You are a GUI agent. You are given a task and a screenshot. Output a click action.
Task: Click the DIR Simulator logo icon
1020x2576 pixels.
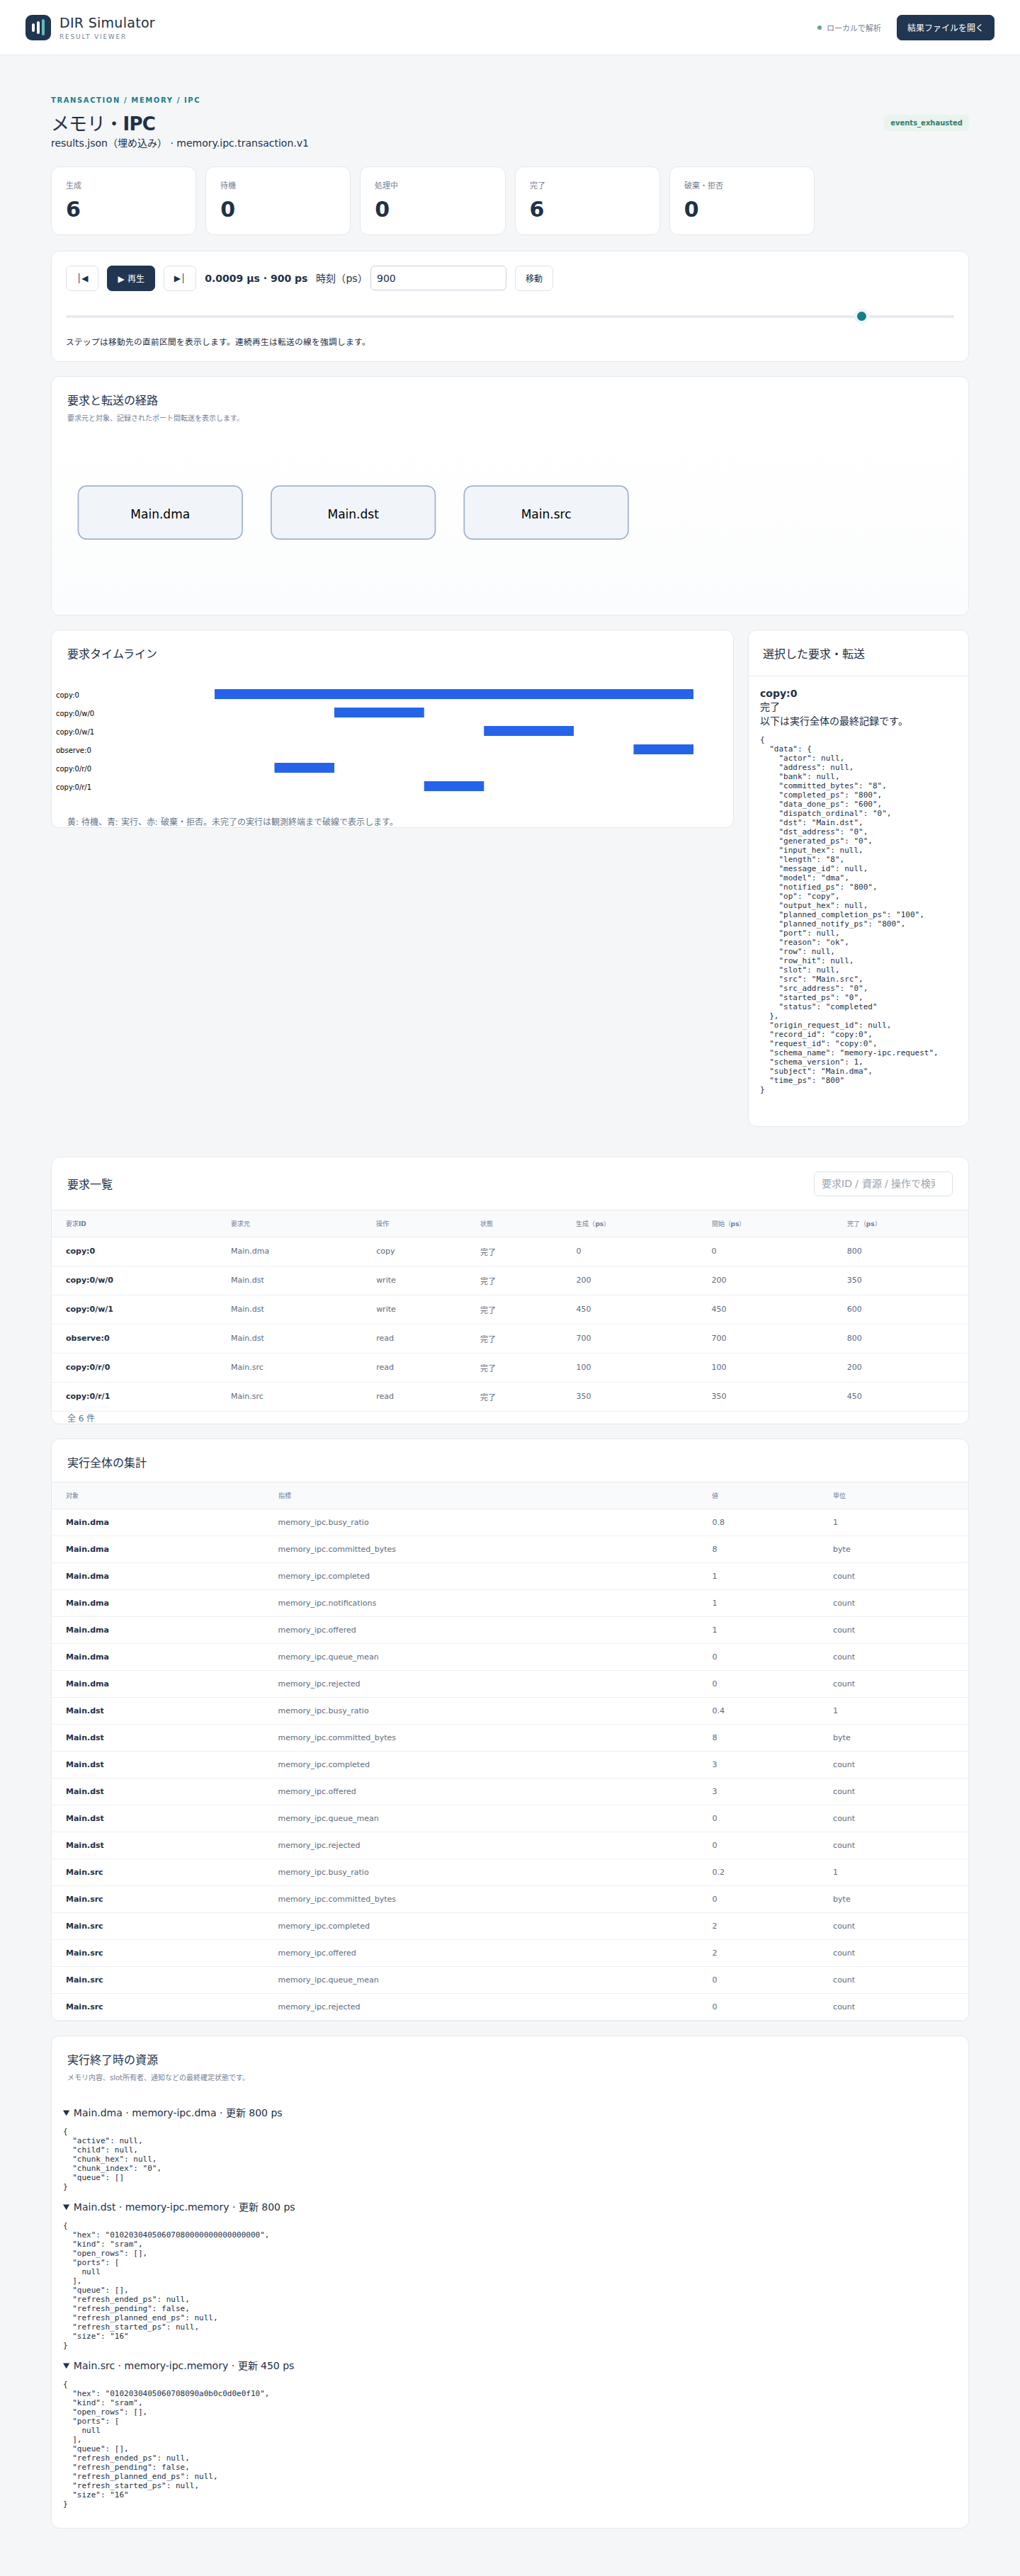coord(38,27)
